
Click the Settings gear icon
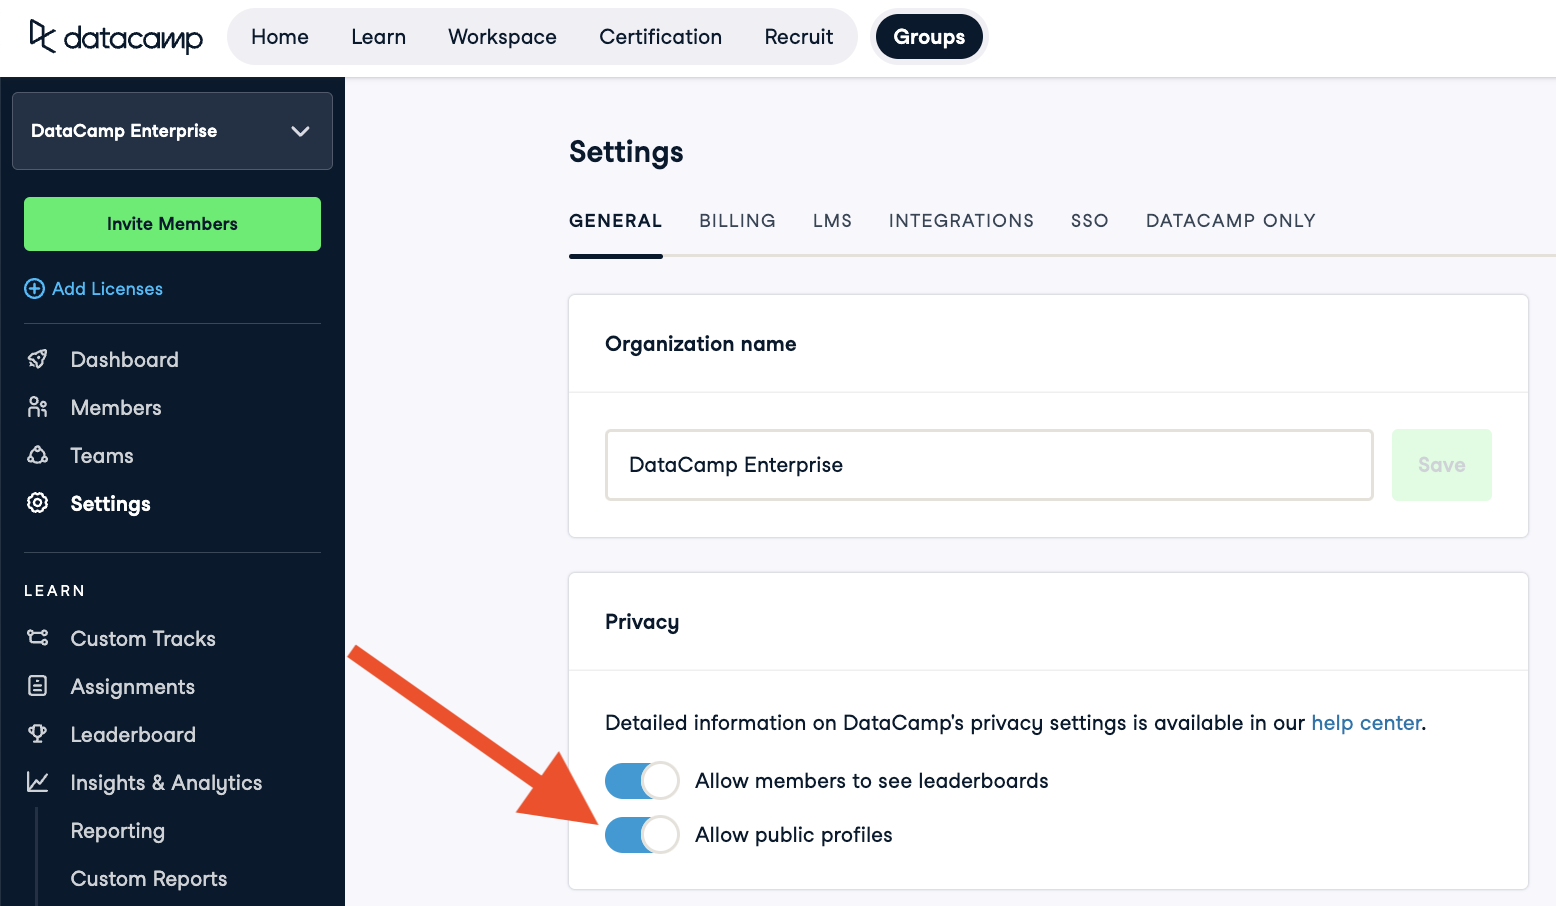38,503
